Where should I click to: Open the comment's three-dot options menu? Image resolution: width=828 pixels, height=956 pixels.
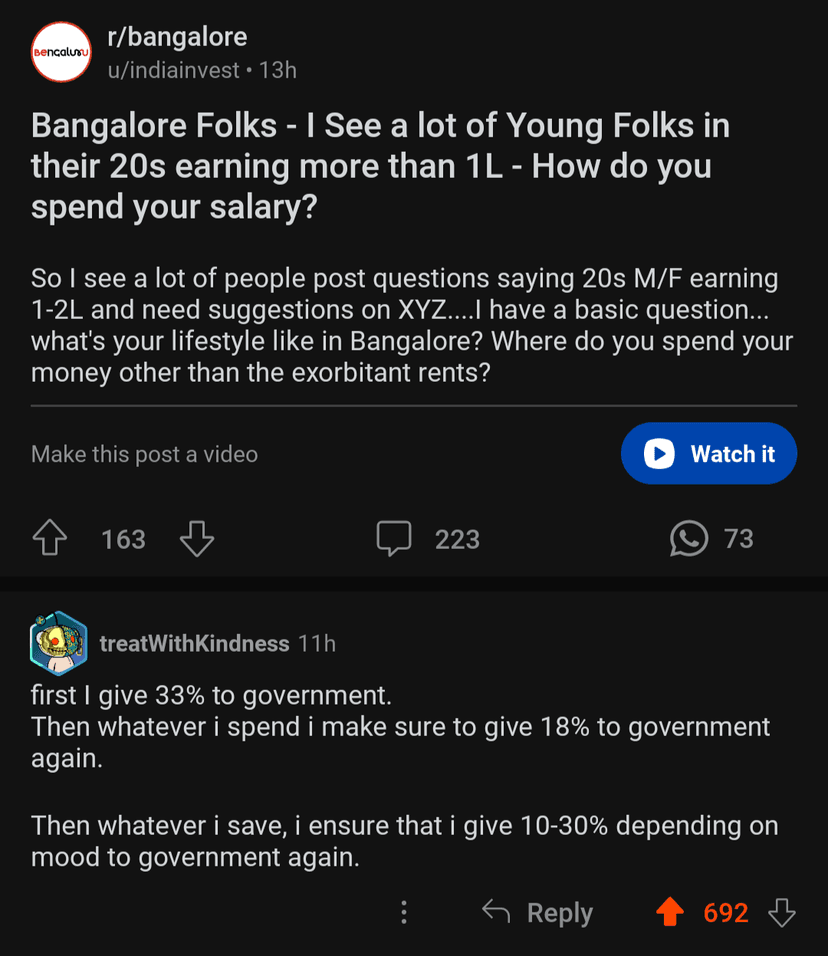click(x=404, y=912)
